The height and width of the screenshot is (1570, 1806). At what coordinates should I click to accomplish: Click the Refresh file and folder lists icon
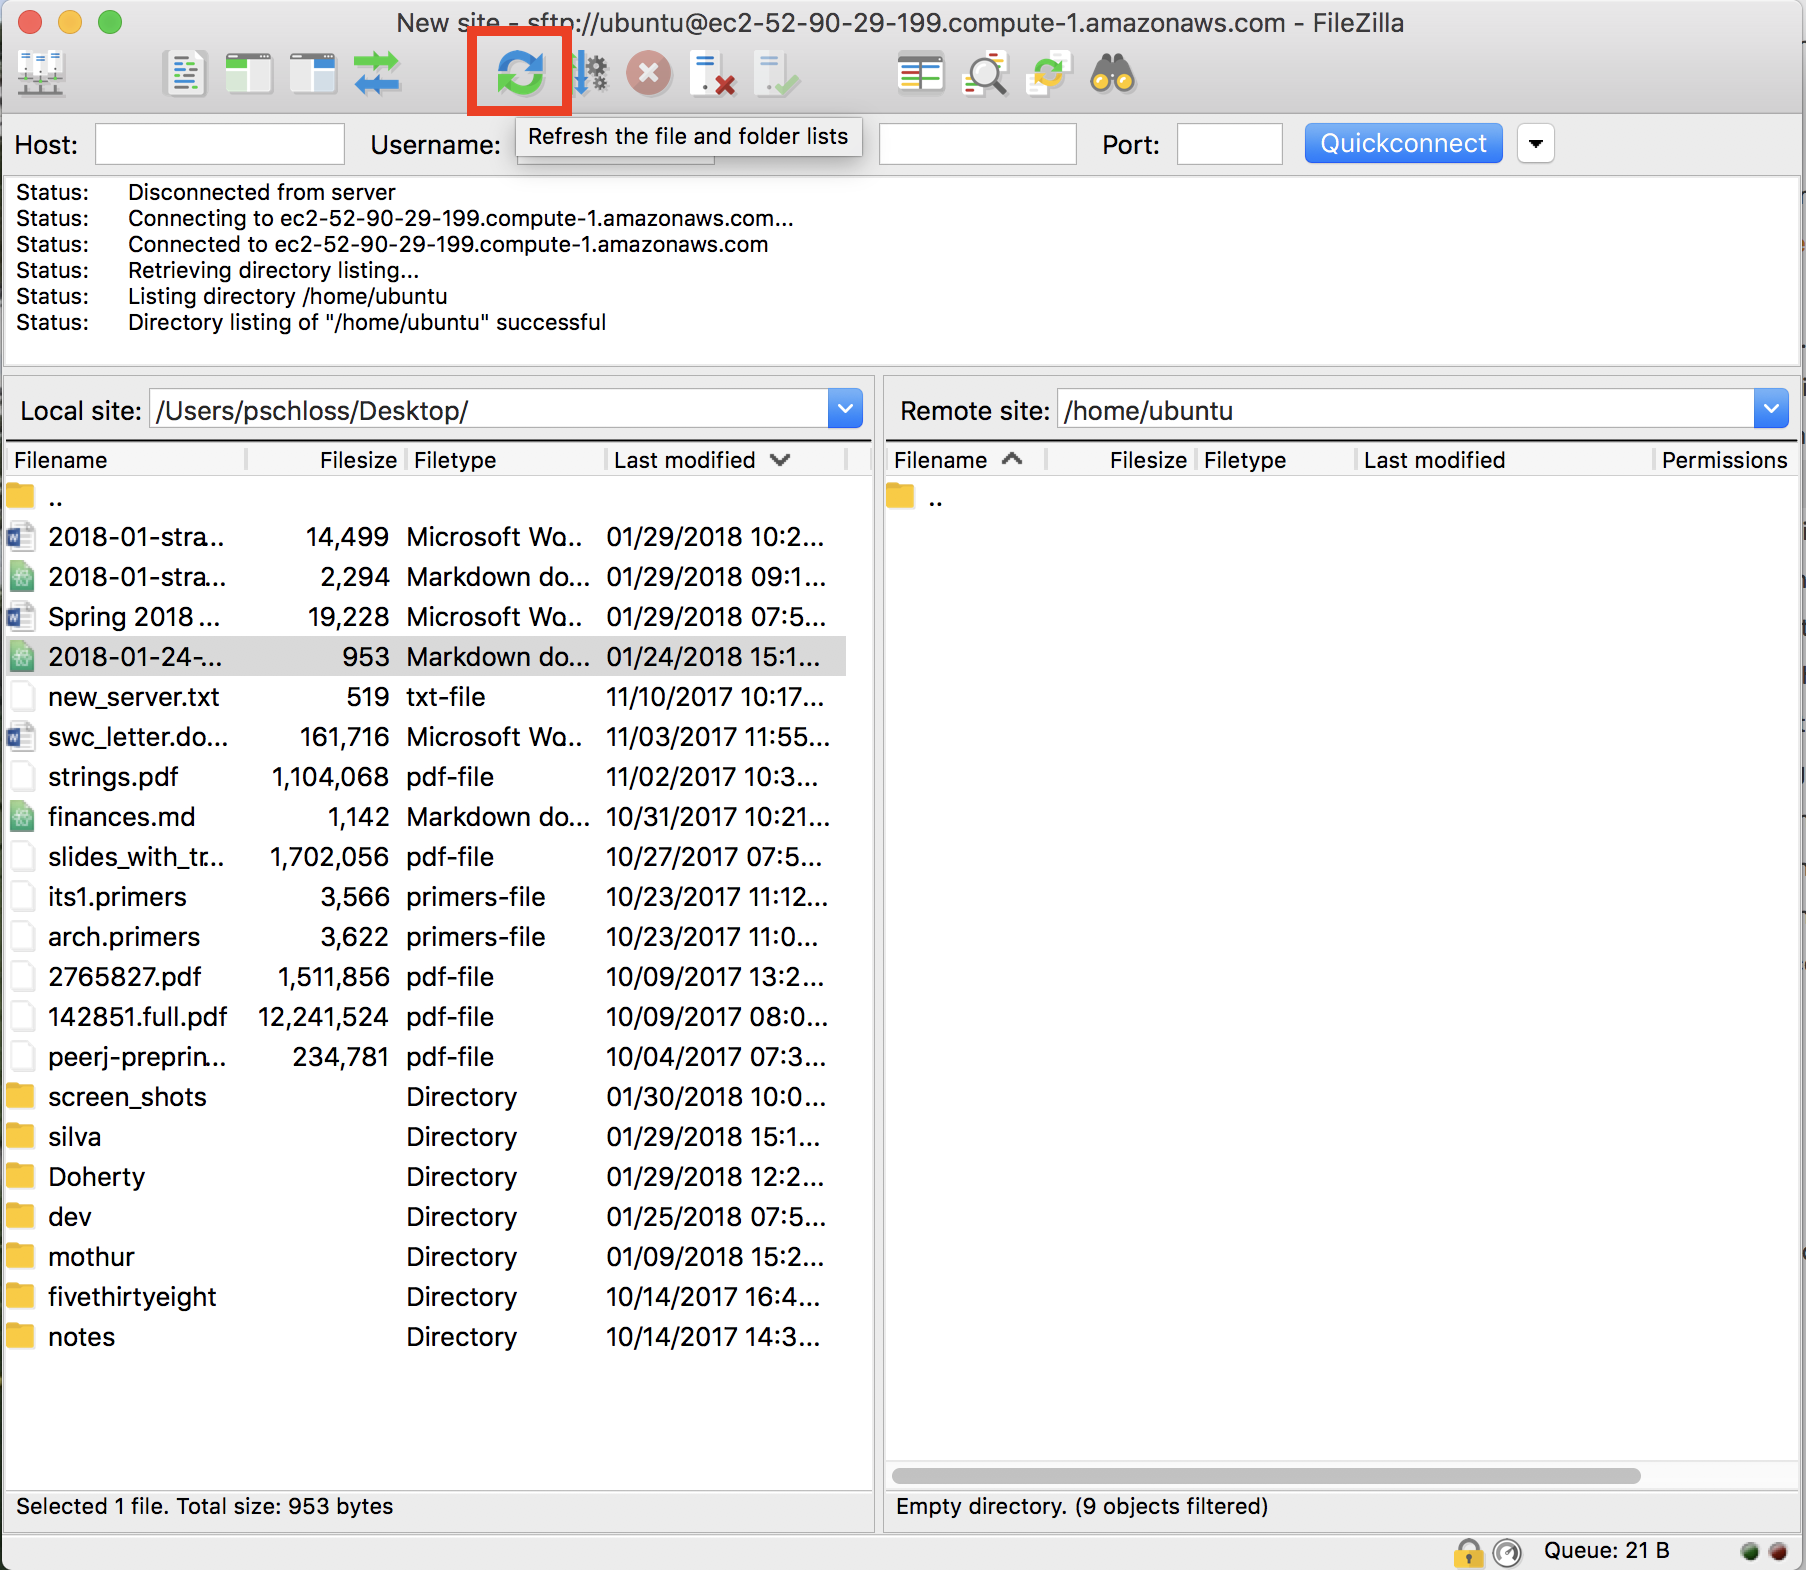pos(520,74)
